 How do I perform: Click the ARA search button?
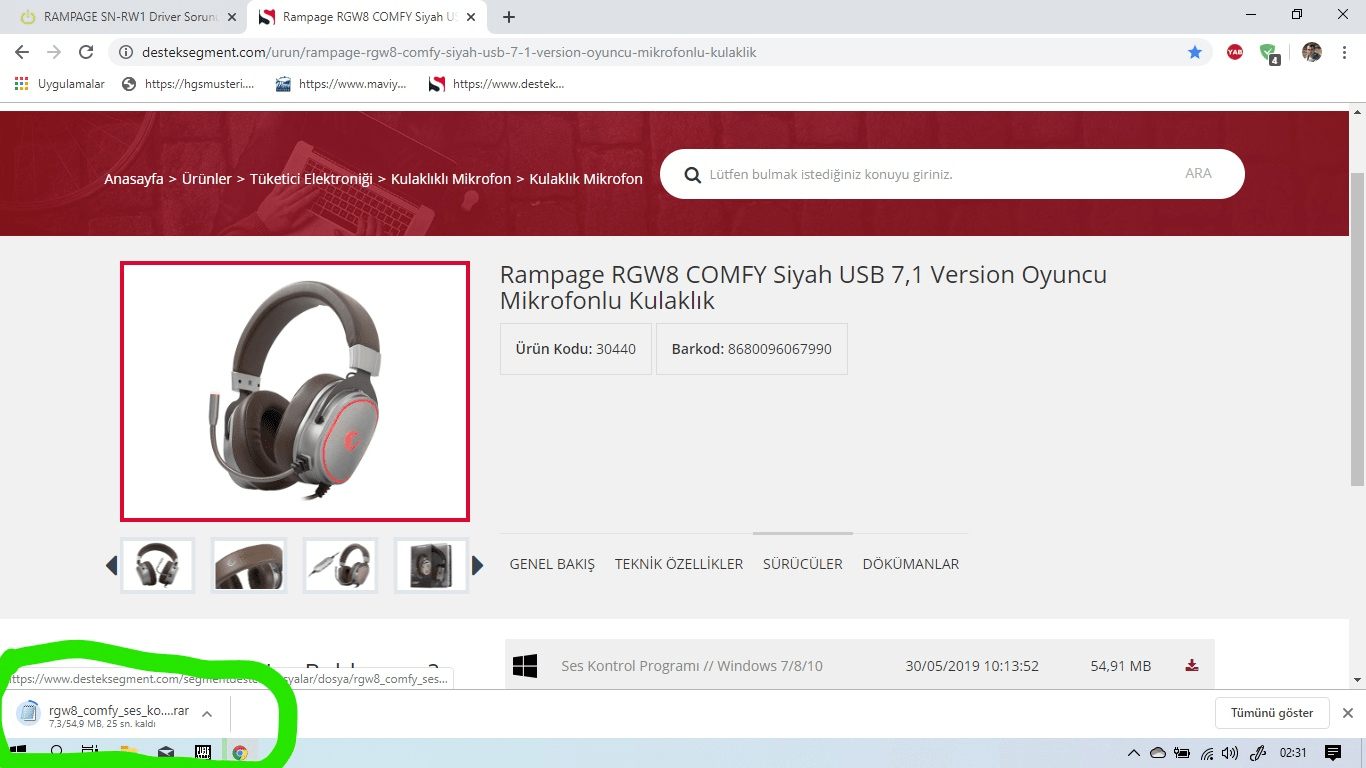click(1198, 174)
